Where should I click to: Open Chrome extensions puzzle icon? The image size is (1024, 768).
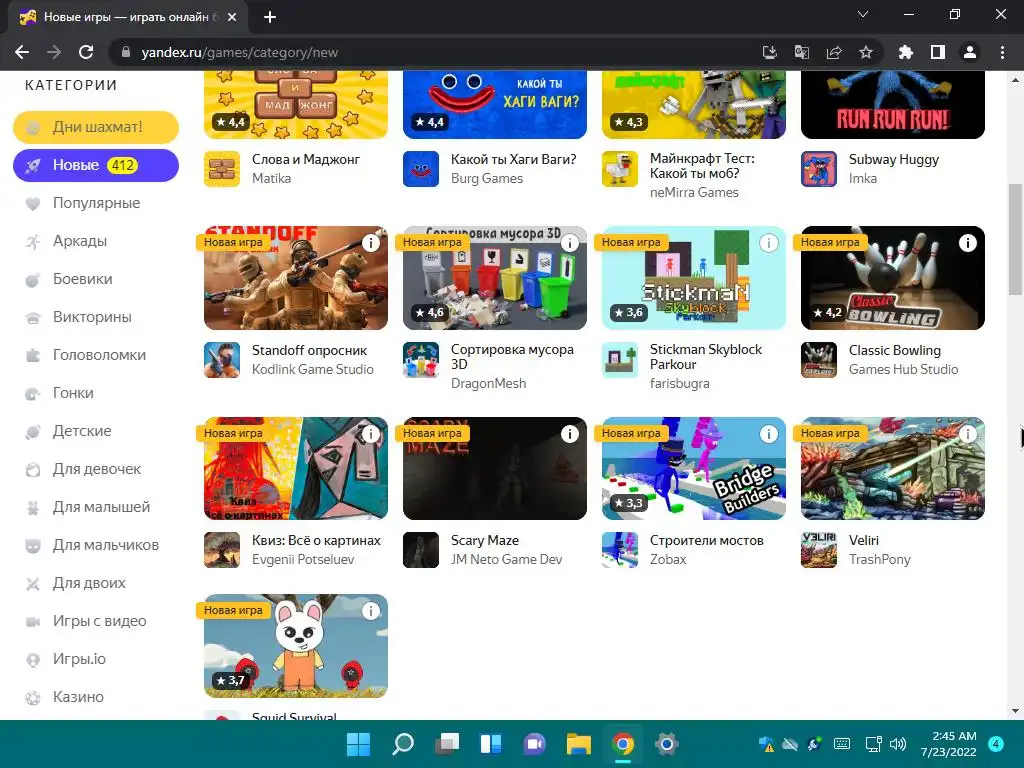(x=905, y=52)
